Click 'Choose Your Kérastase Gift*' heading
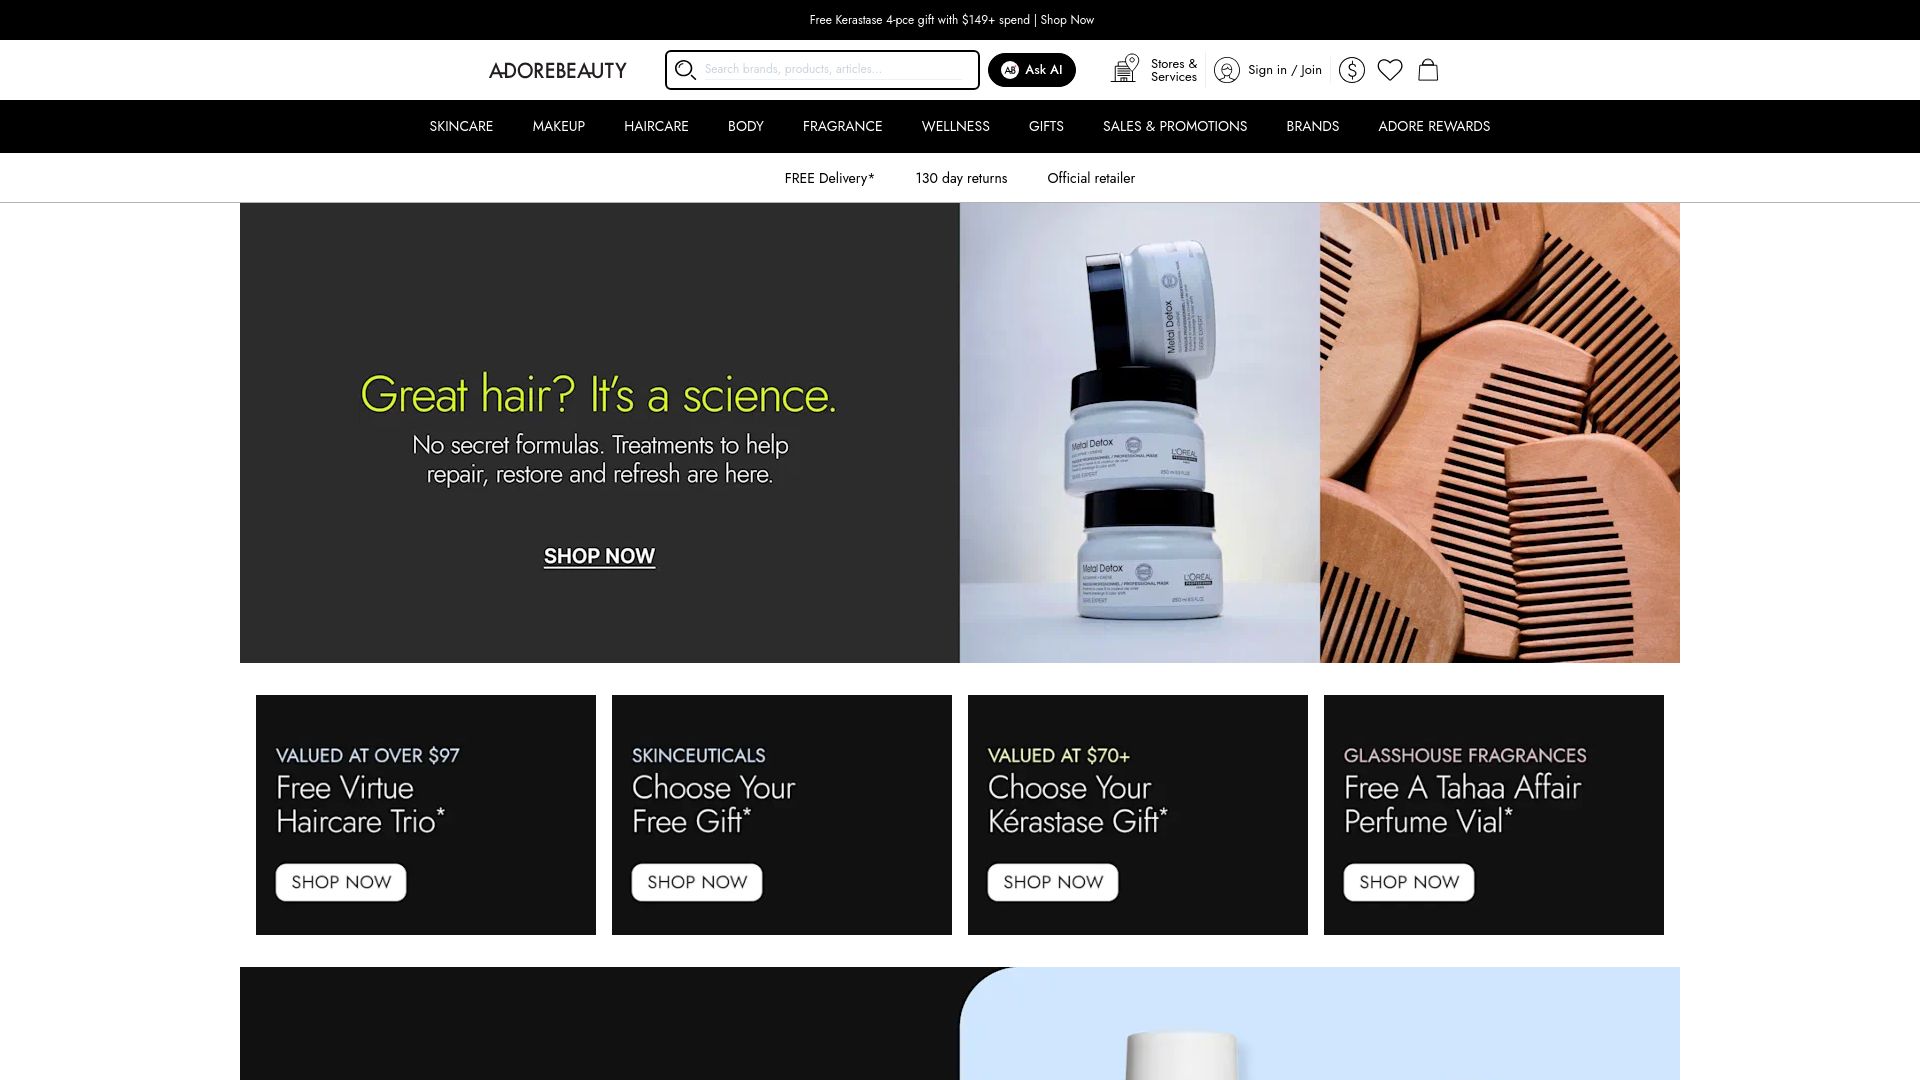1920x1080 pixels. click(x=1078, y=804)
